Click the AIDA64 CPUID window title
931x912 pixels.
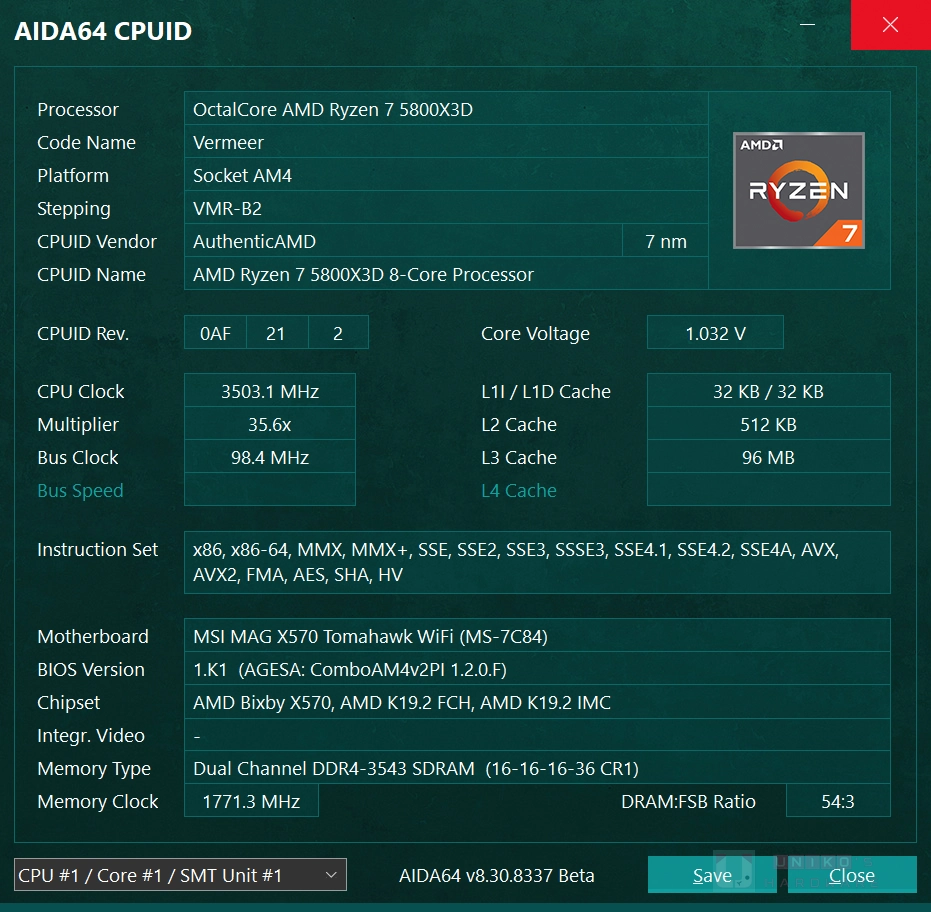point(103,31)
